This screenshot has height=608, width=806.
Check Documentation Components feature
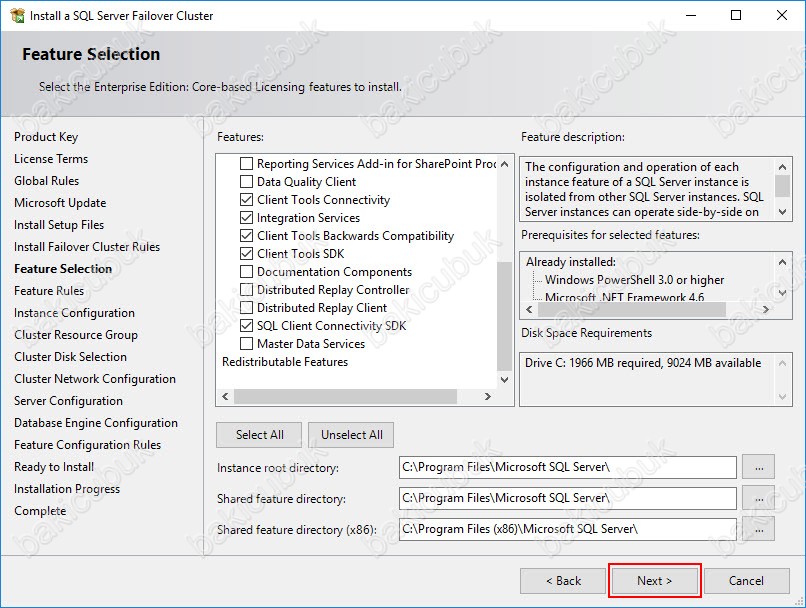click(247, 272)
